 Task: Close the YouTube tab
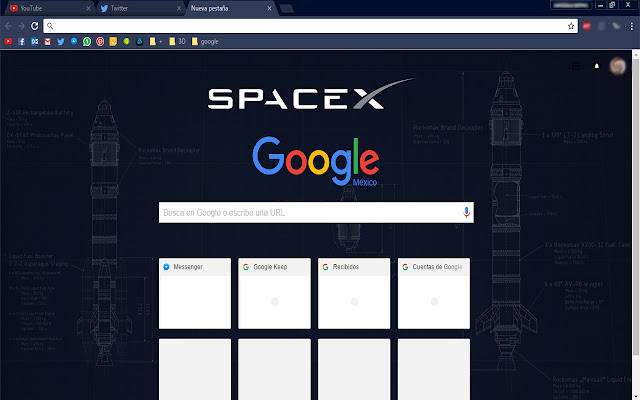89,8
